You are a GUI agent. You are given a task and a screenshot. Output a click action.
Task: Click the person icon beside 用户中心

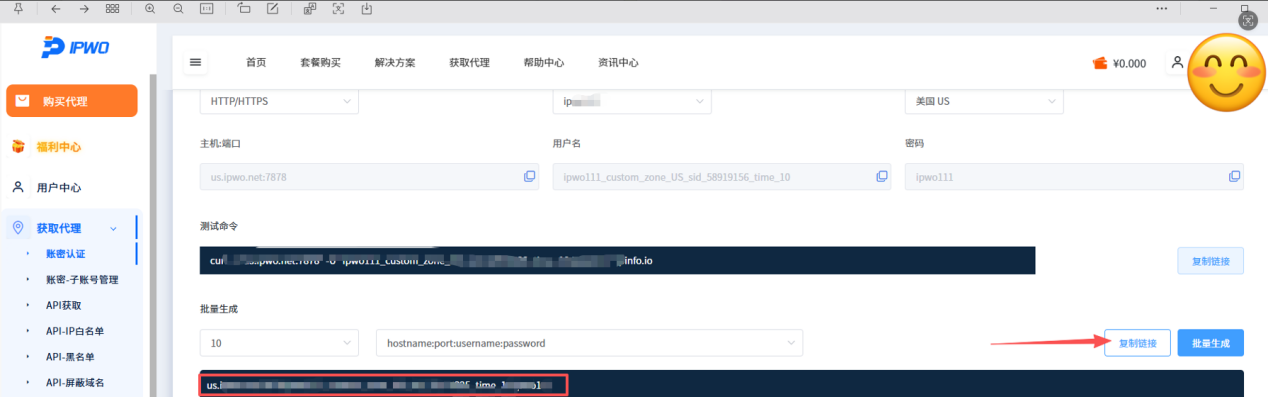(x=18, y=187)
